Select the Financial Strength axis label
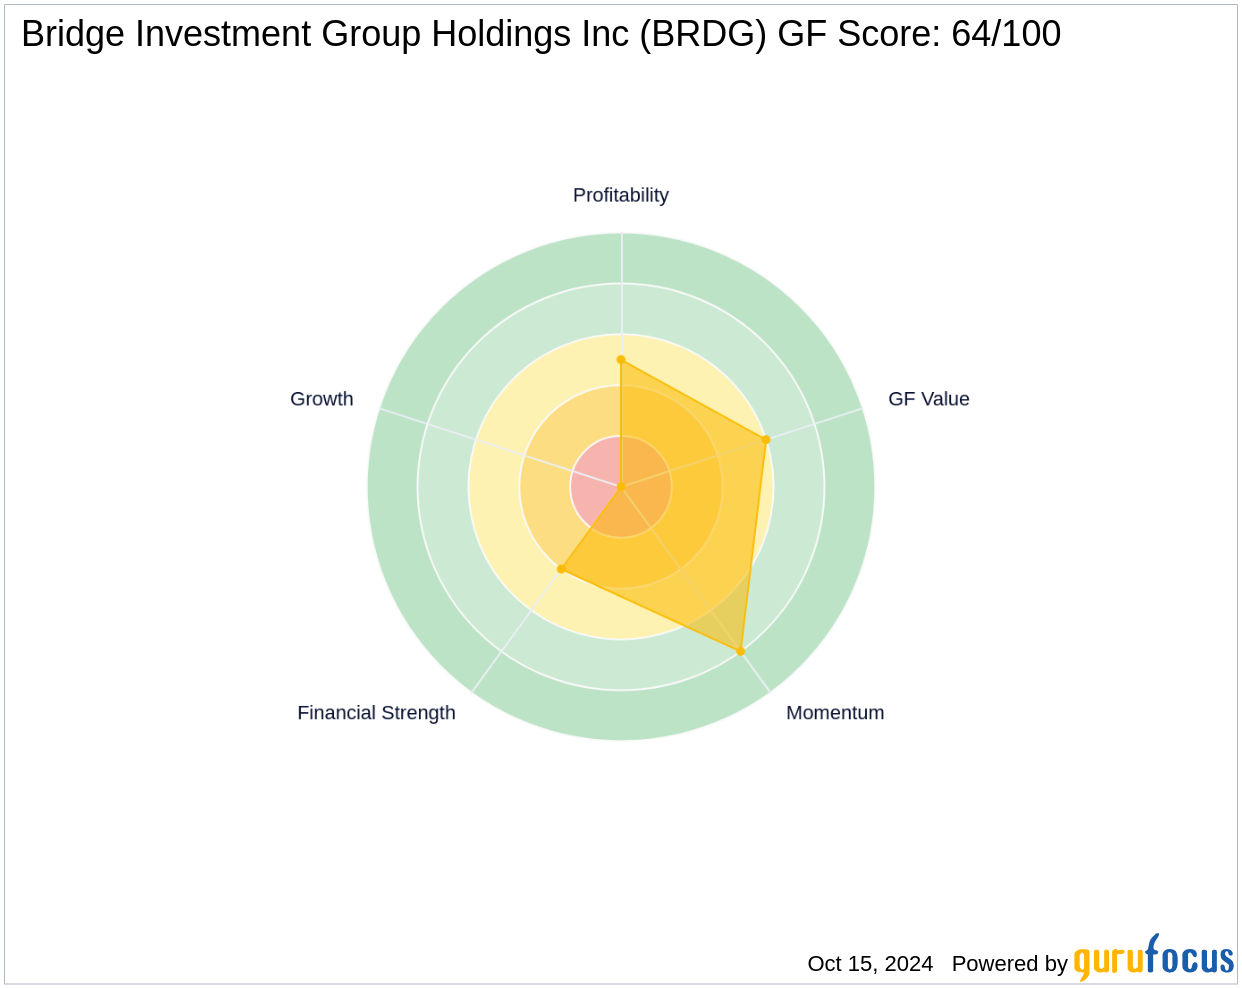1242x988 pixels. tap(376, 713)
